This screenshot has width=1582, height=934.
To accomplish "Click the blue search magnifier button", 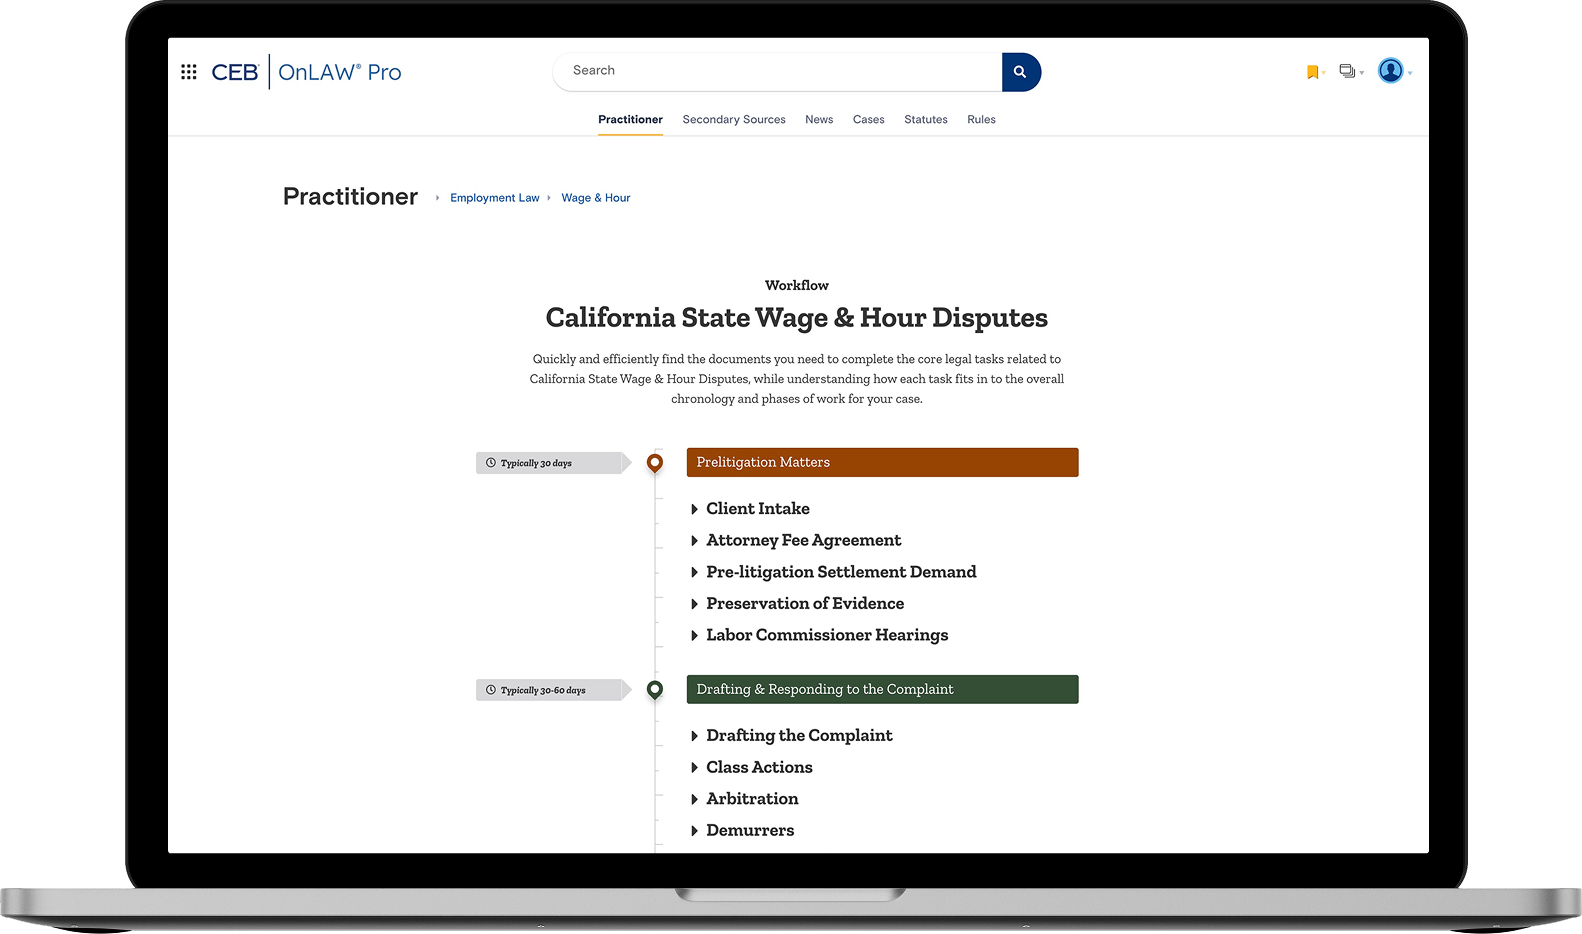I will [x=1020, y=72].
